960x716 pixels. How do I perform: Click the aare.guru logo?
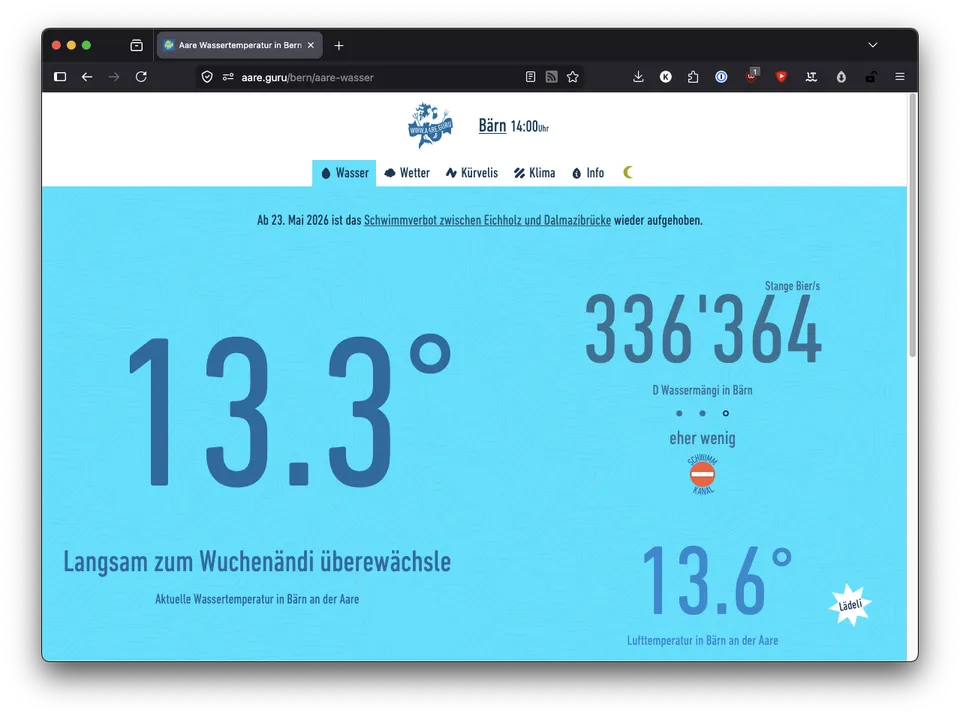click(430, 126)
